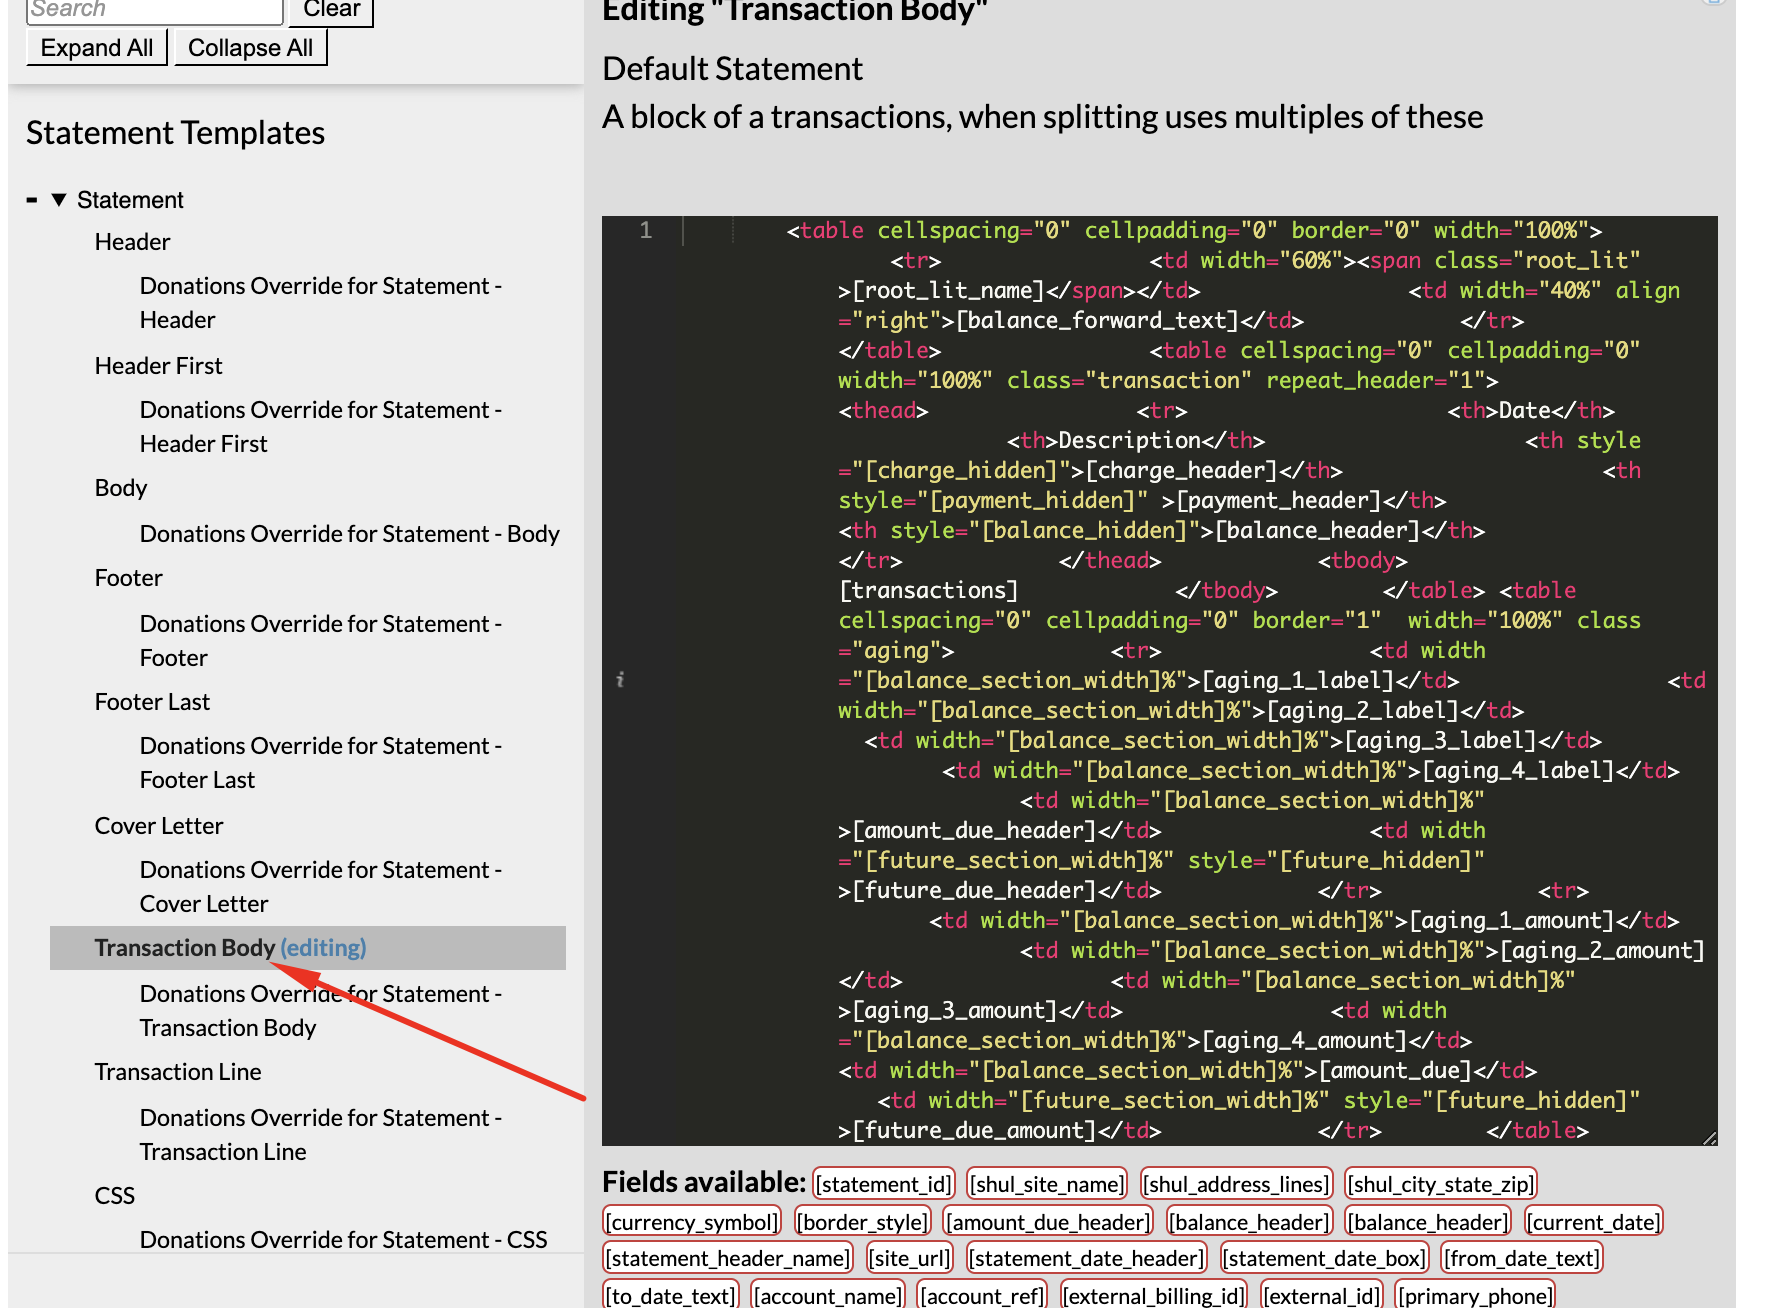Viewport: 1790px width, 1308px height.
Task: Insert the [currency_symbol] field tag
Action: coord(692,1222)
